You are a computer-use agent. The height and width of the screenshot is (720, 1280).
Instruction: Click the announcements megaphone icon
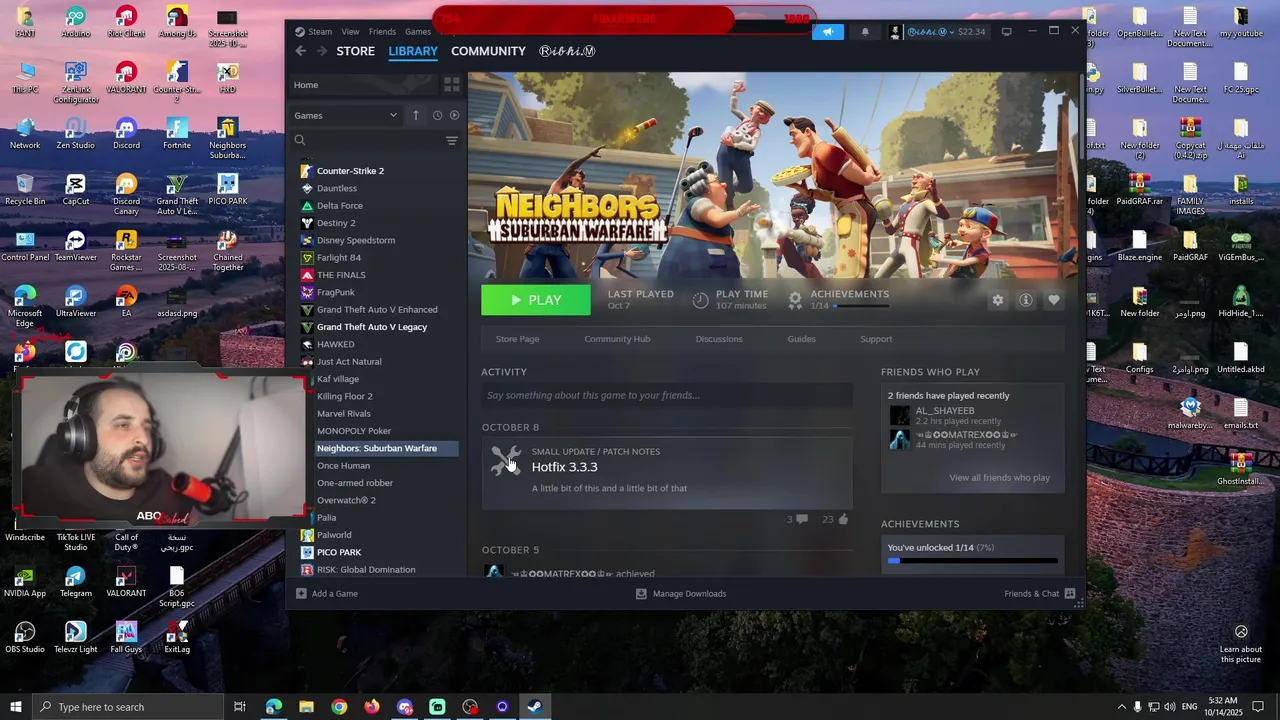(828, 32)
